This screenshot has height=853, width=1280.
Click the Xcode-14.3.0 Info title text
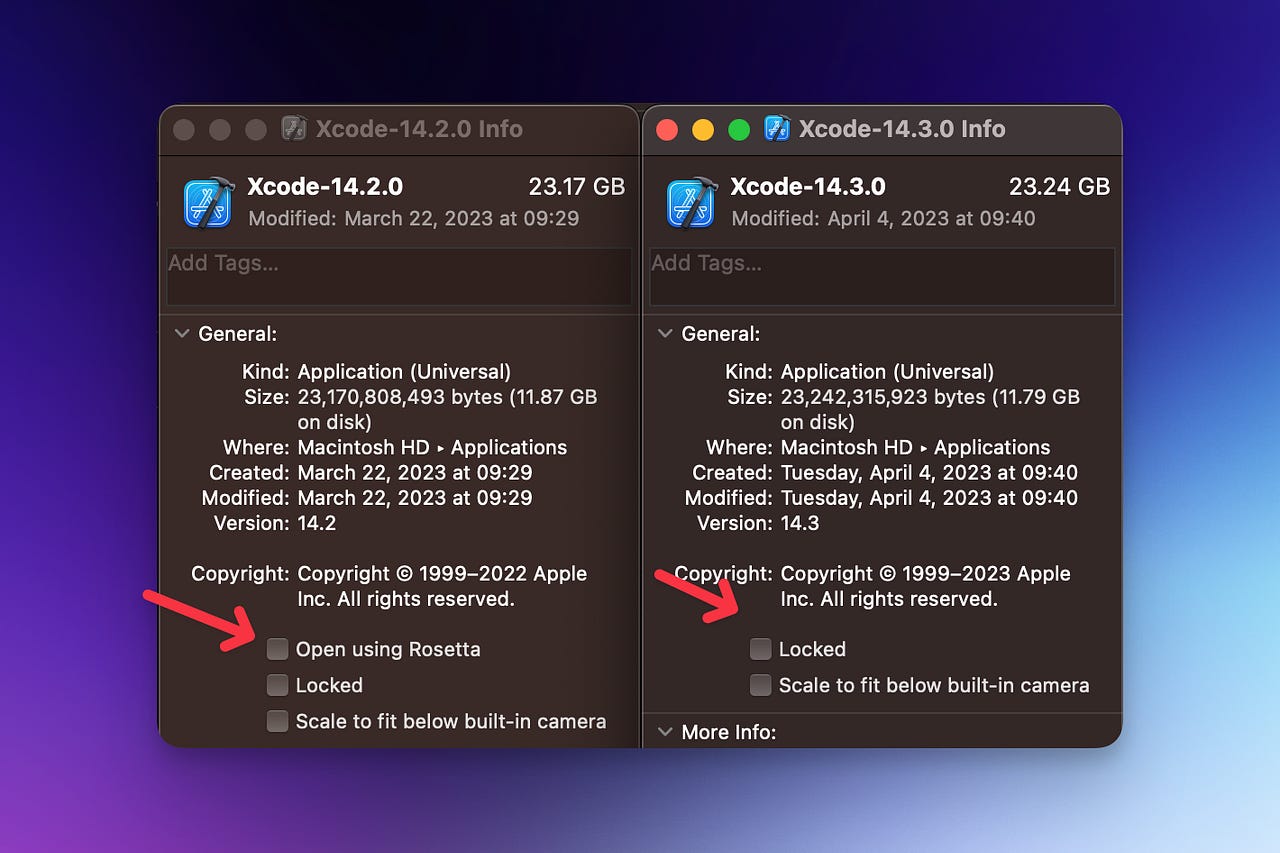pyautogui.click(x=902, y=129)
